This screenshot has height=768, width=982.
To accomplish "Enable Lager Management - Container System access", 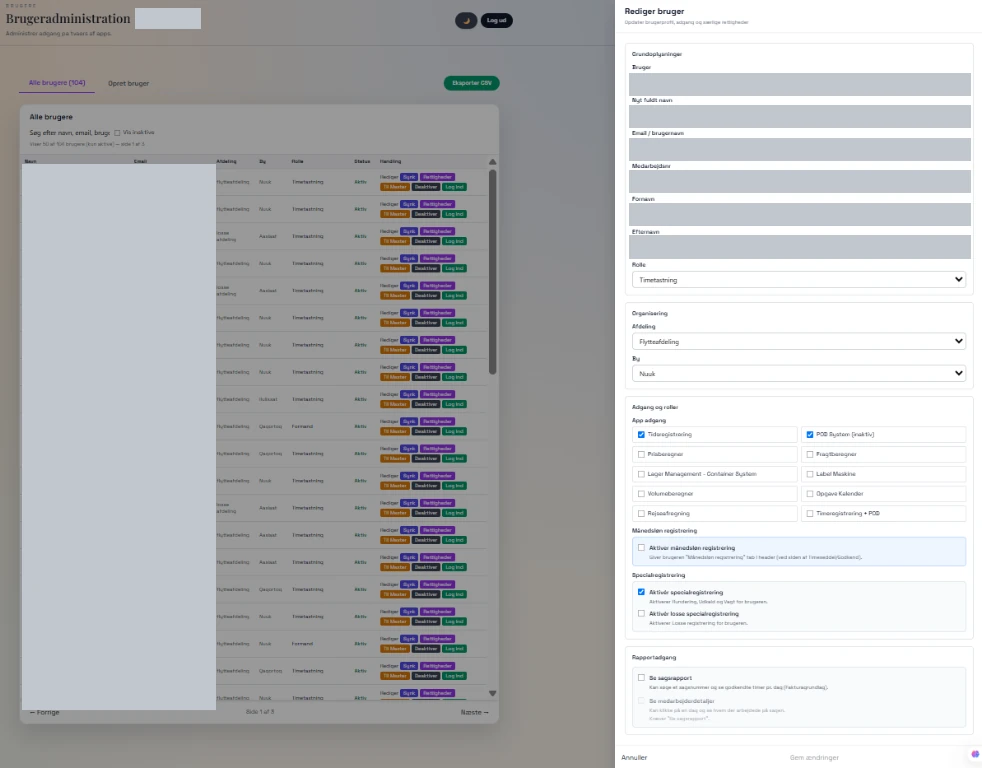I will point(641,474).
